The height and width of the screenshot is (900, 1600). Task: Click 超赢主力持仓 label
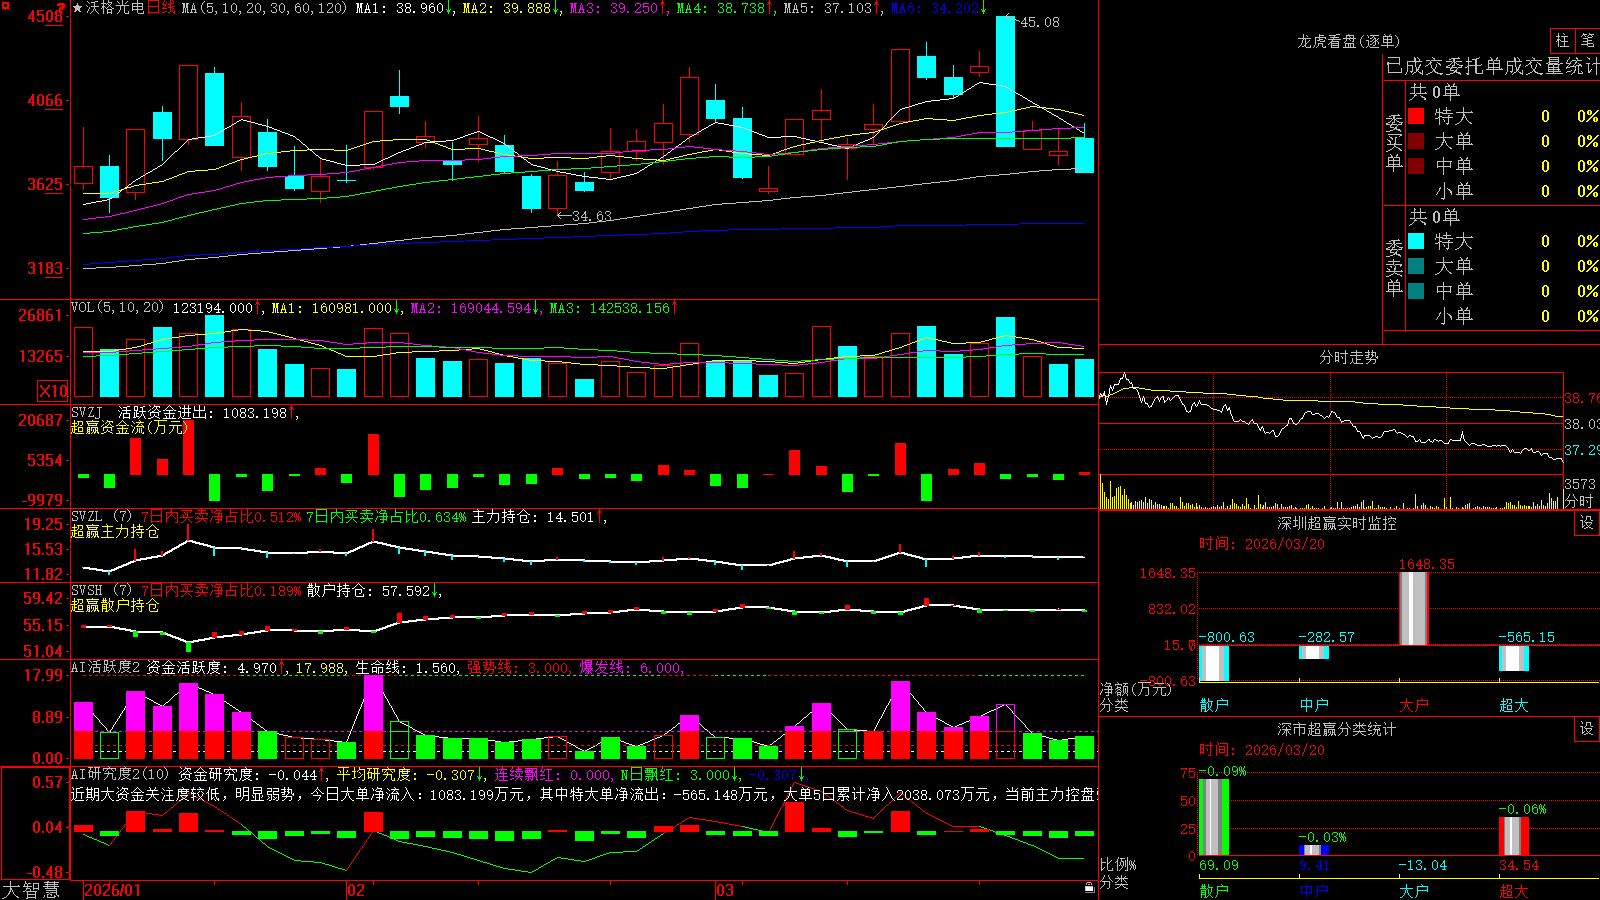point(115,532)
